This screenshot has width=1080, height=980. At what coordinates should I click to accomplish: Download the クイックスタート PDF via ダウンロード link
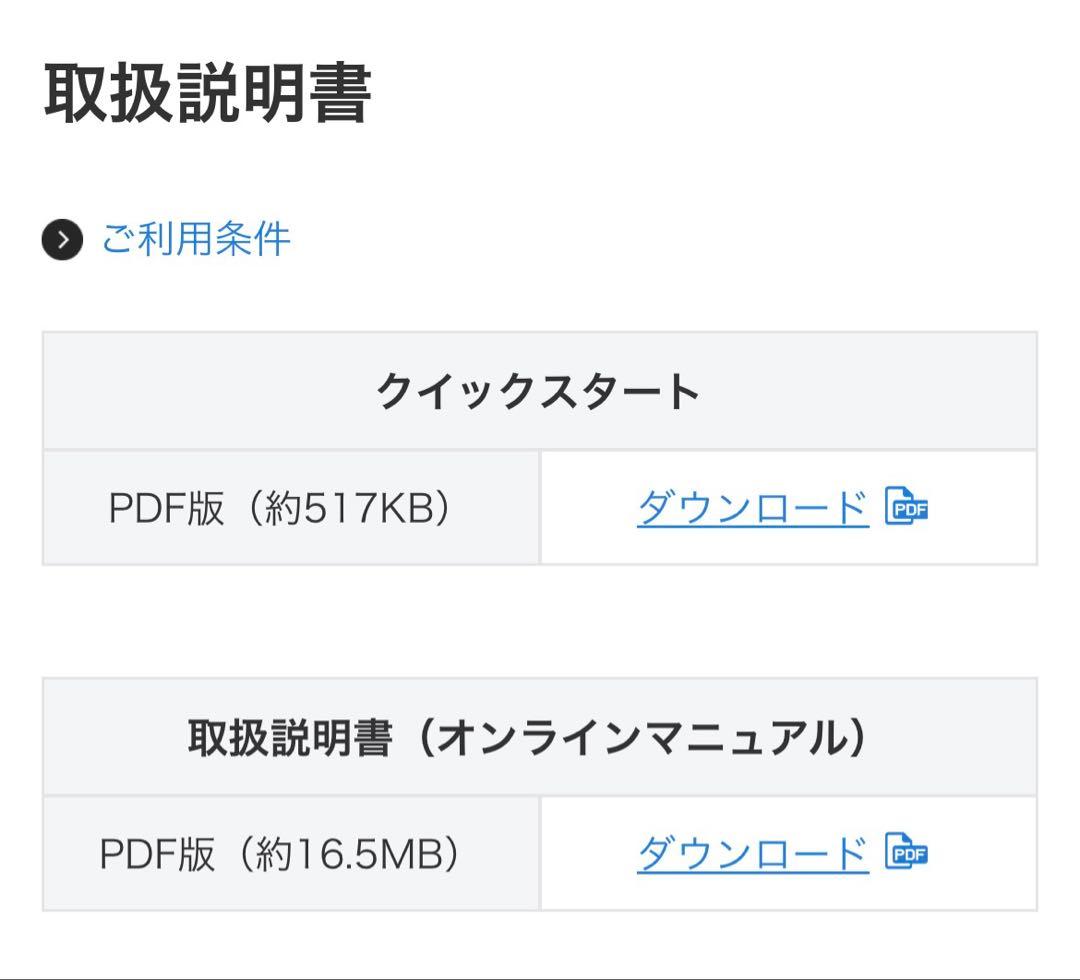752,508
